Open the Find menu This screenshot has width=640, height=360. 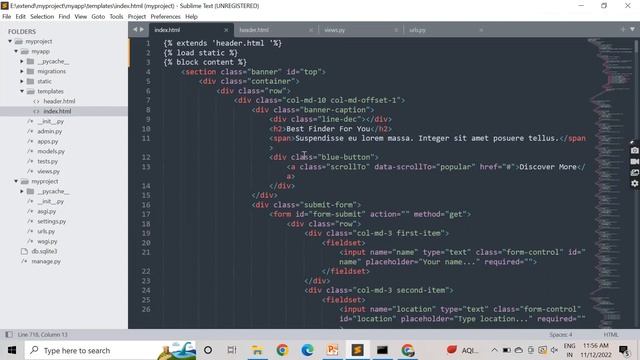point(64,17)
